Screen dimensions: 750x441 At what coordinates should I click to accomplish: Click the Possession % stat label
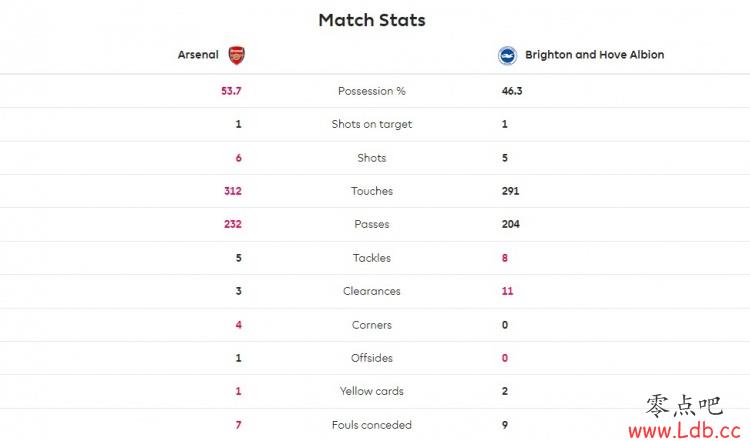[x=372, y=91]
